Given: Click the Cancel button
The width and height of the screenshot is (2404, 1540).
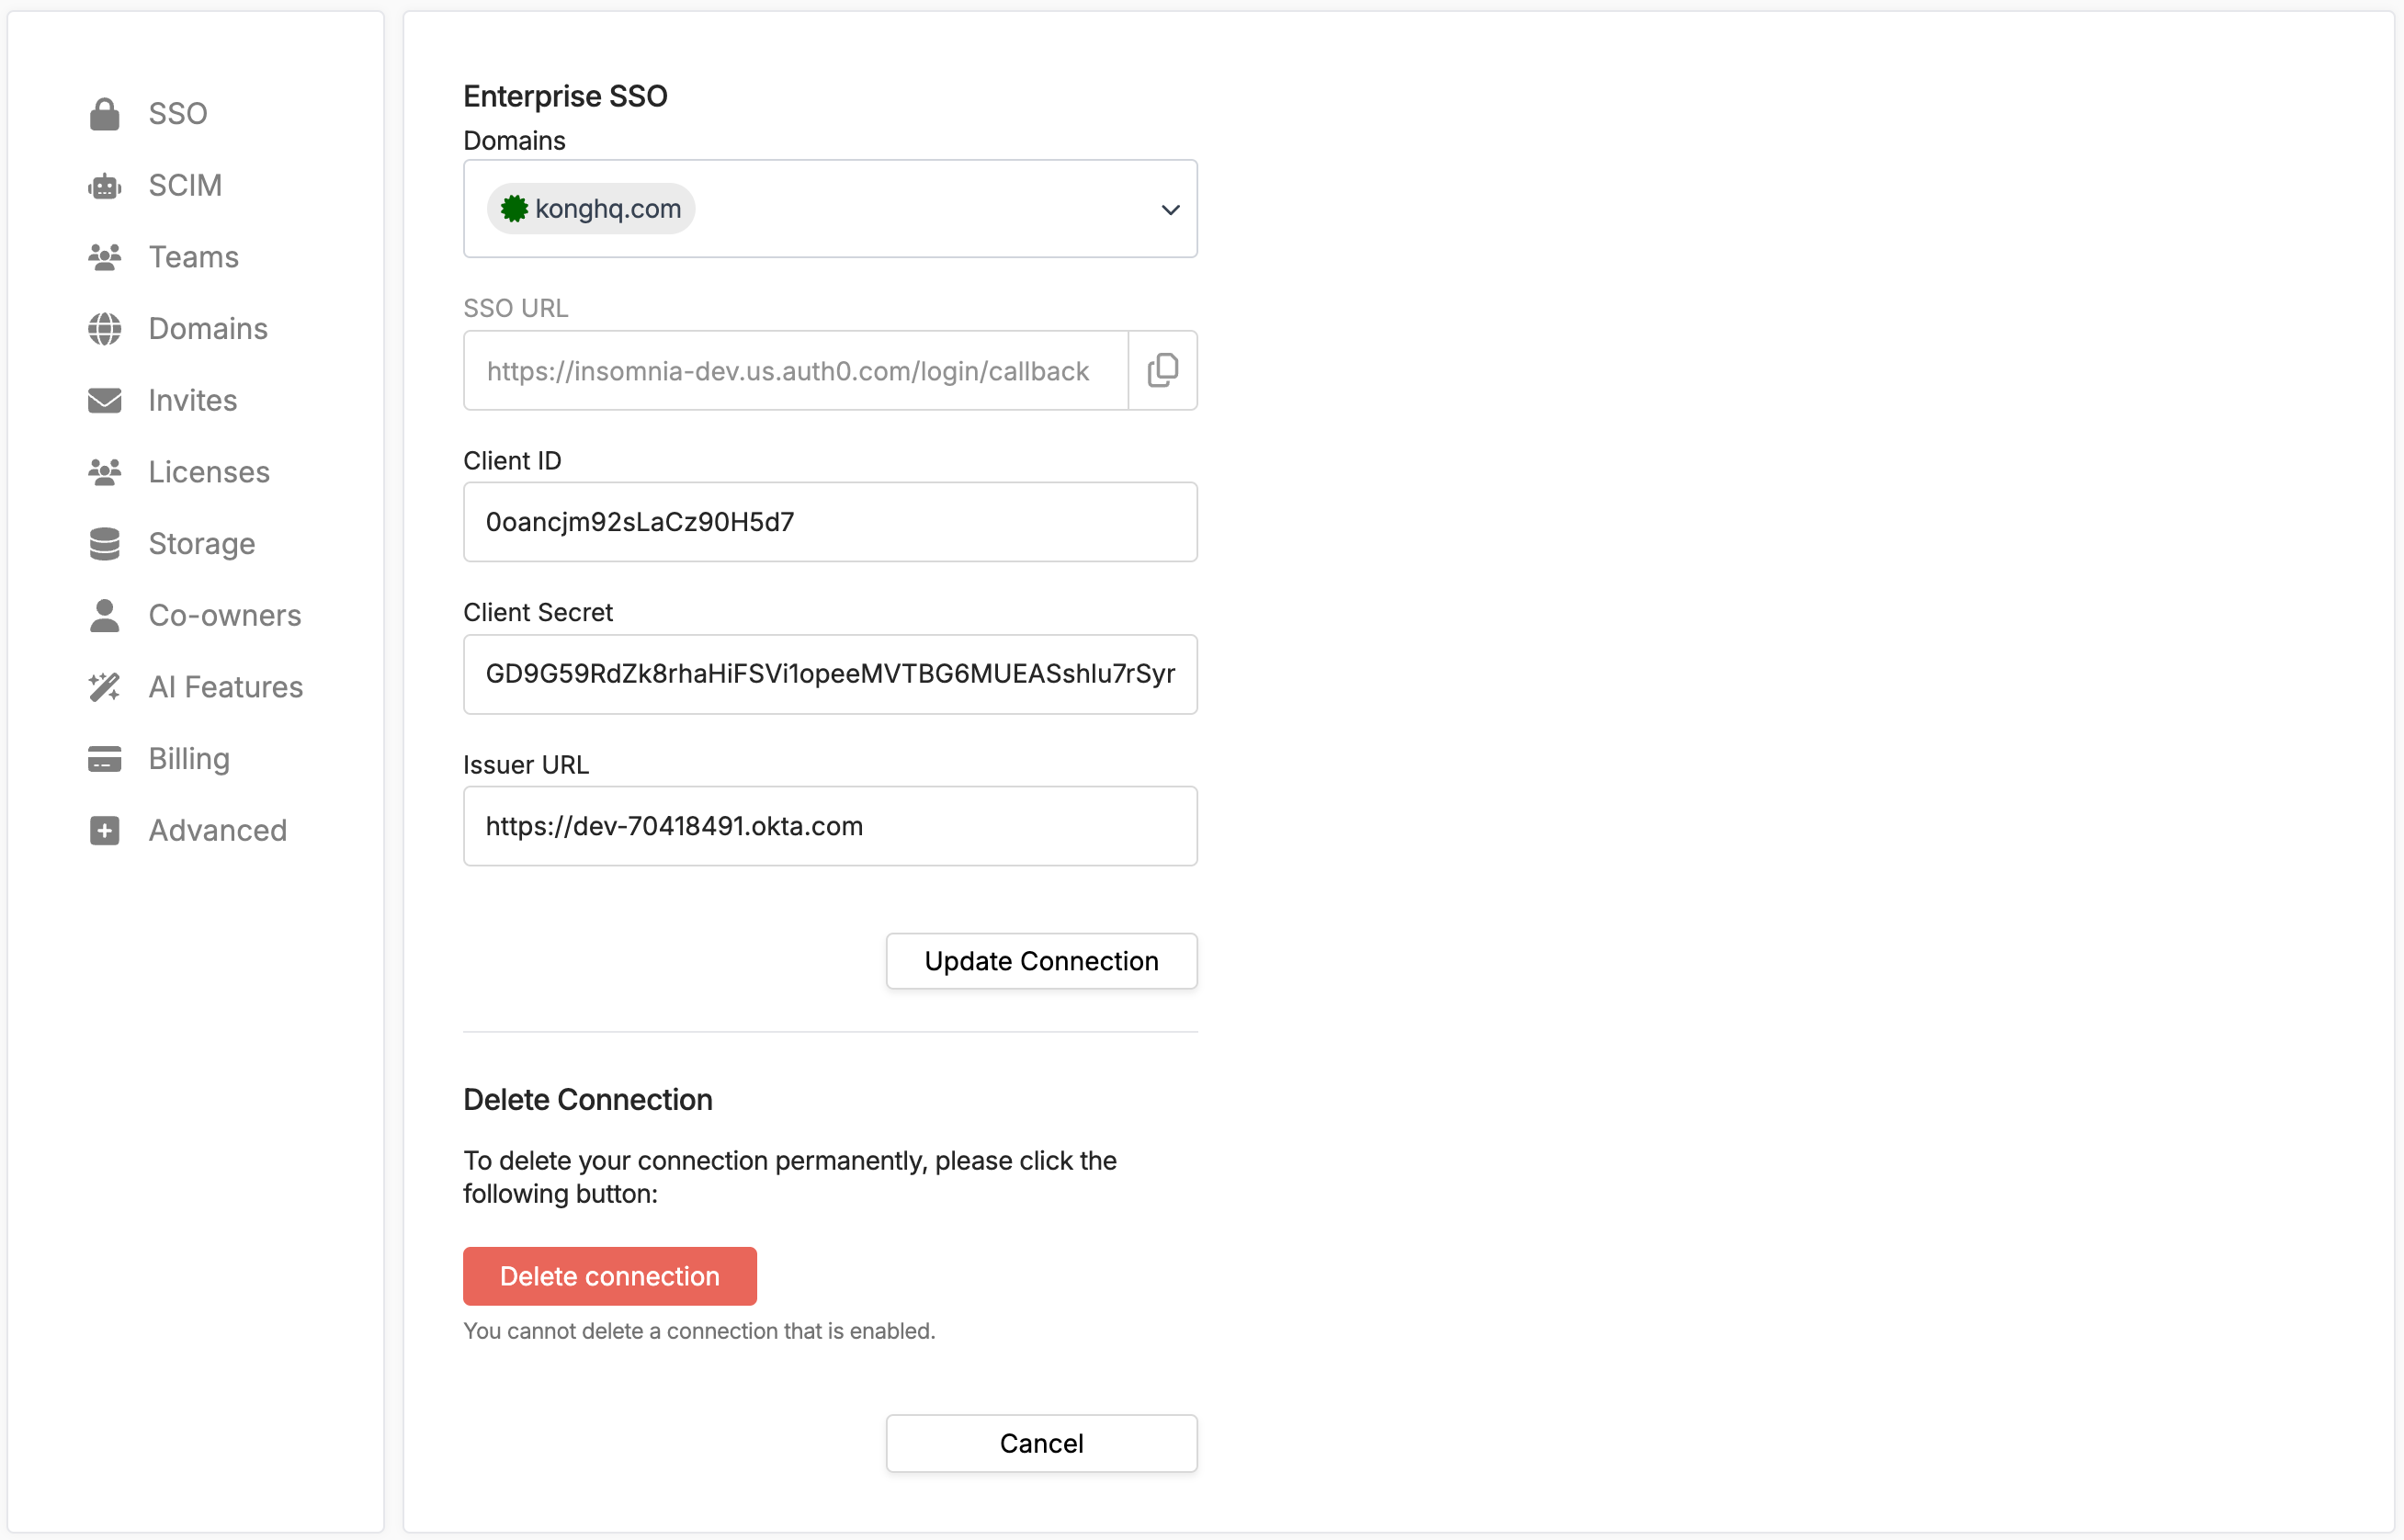Looking at the screenshot, I should point(1041,1443).
